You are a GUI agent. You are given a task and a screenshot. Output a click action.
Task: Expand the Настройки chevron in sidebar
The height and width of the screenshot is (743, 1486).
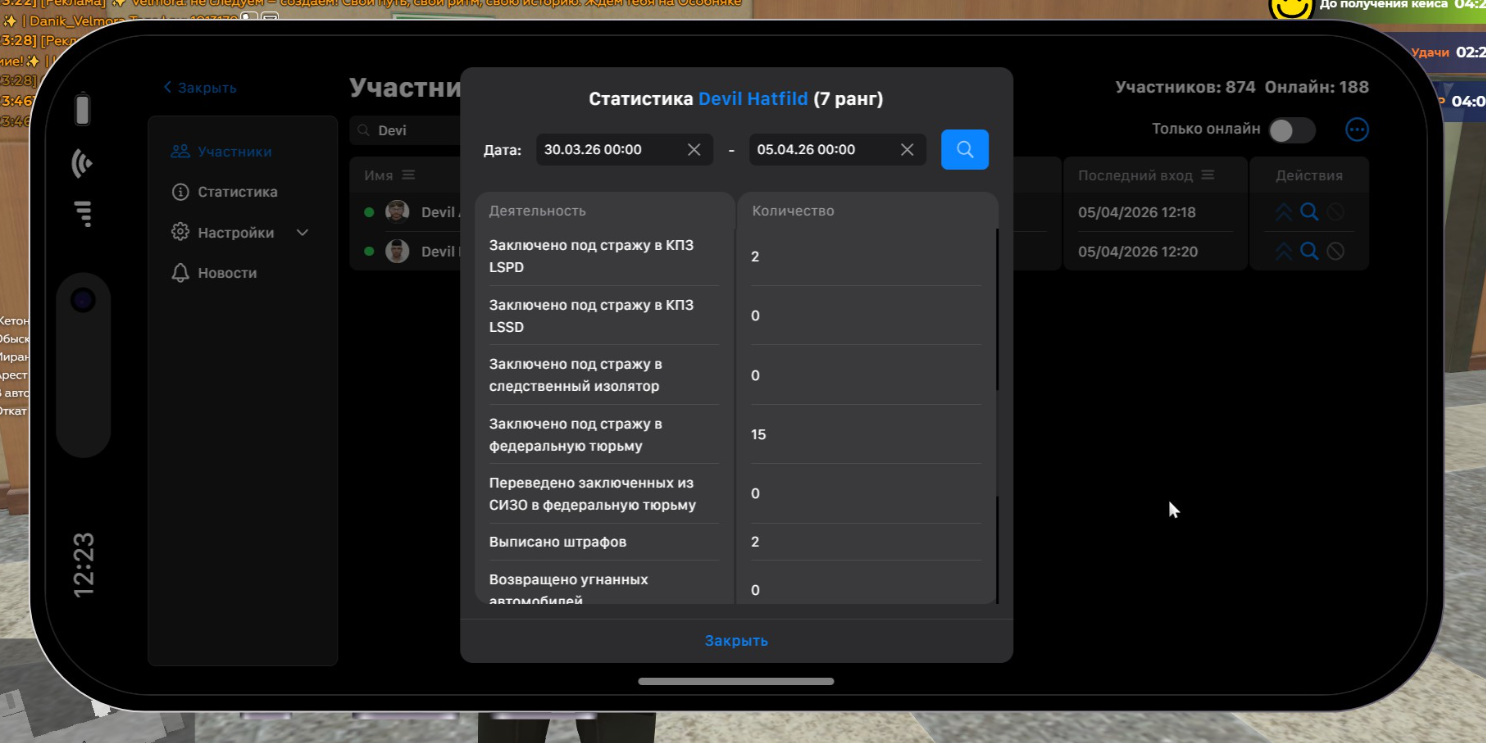click(302, 233)
